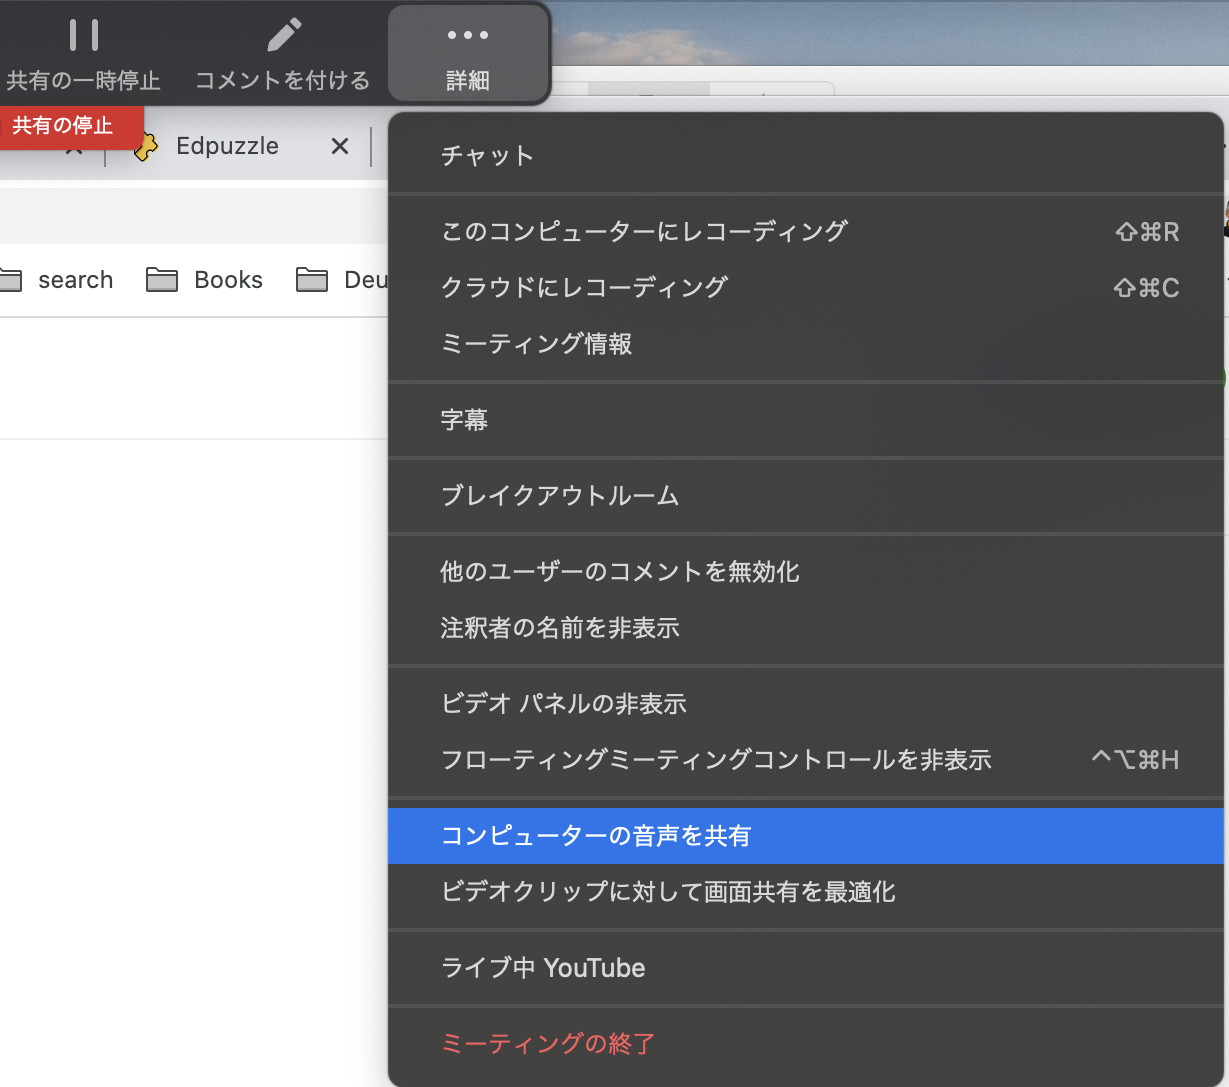Screen dimensions: 1229x1087
Task: Hide the video panel via ビデオ パネルの非表示
Action: coord(564,703)
